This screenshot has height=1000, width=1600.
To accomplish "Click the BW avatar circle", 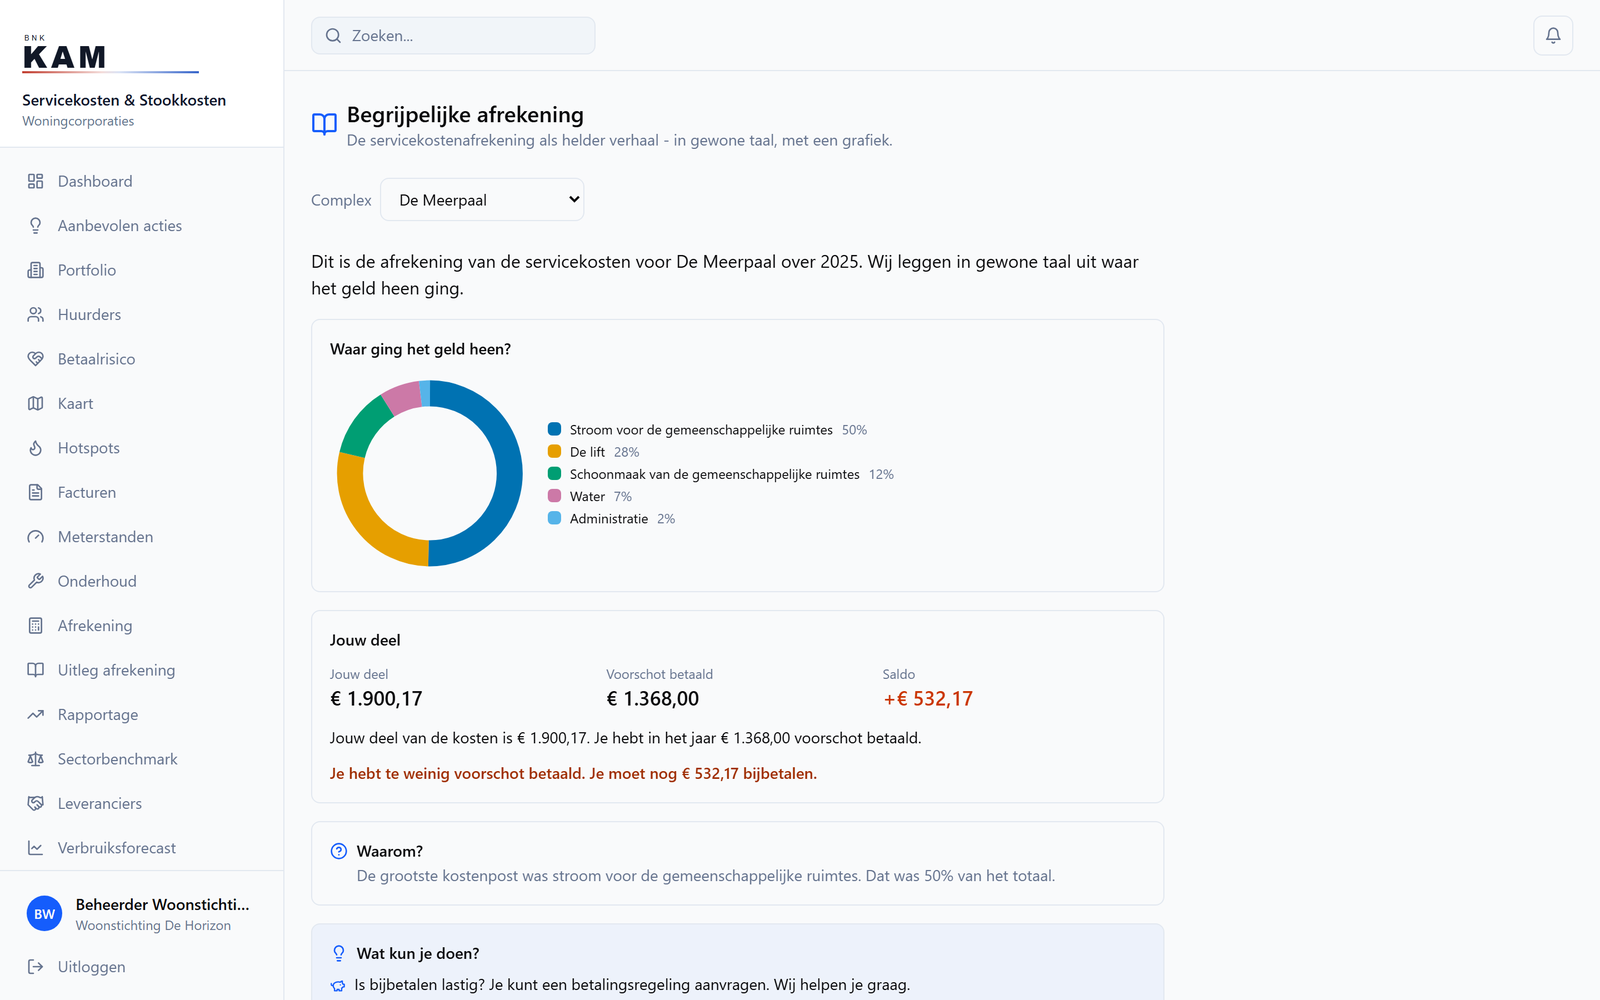I will pos(44,914).
